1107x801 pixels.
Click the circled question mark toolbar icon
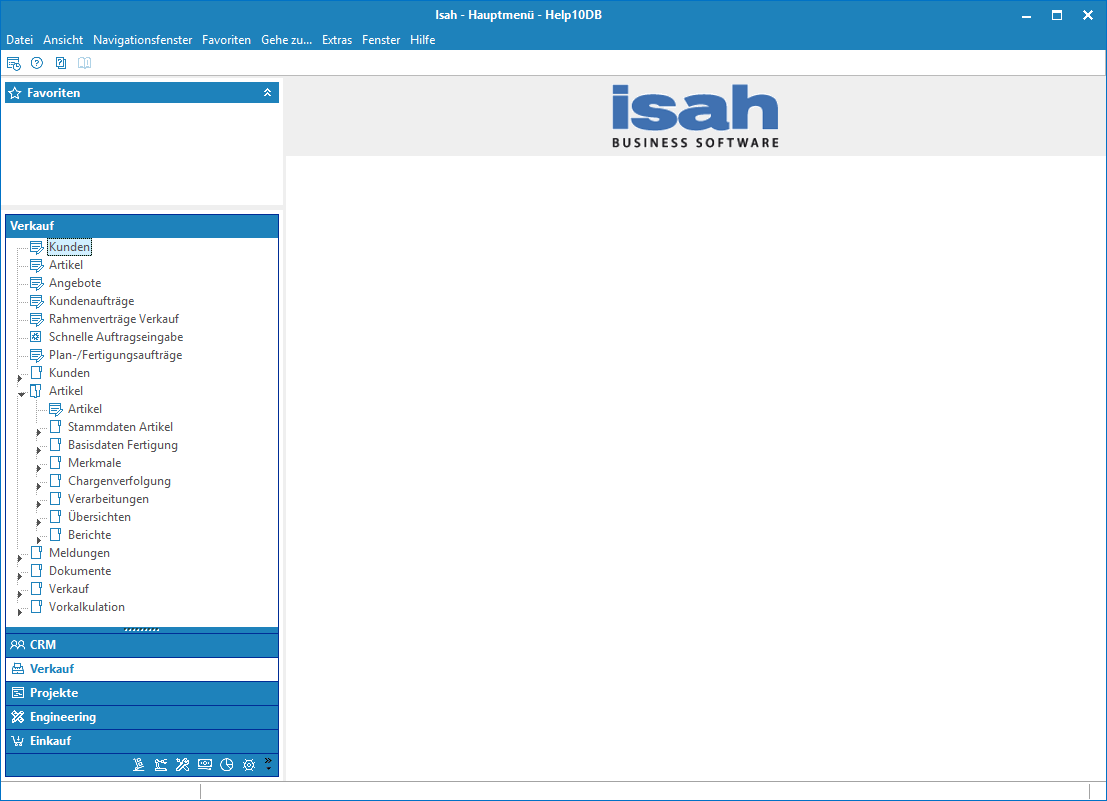37,64
